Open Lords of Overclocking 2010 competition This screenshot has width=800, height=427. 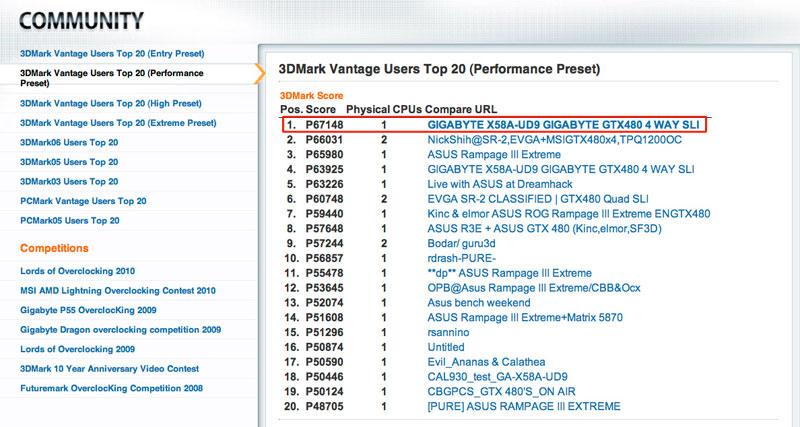[79, 271]
